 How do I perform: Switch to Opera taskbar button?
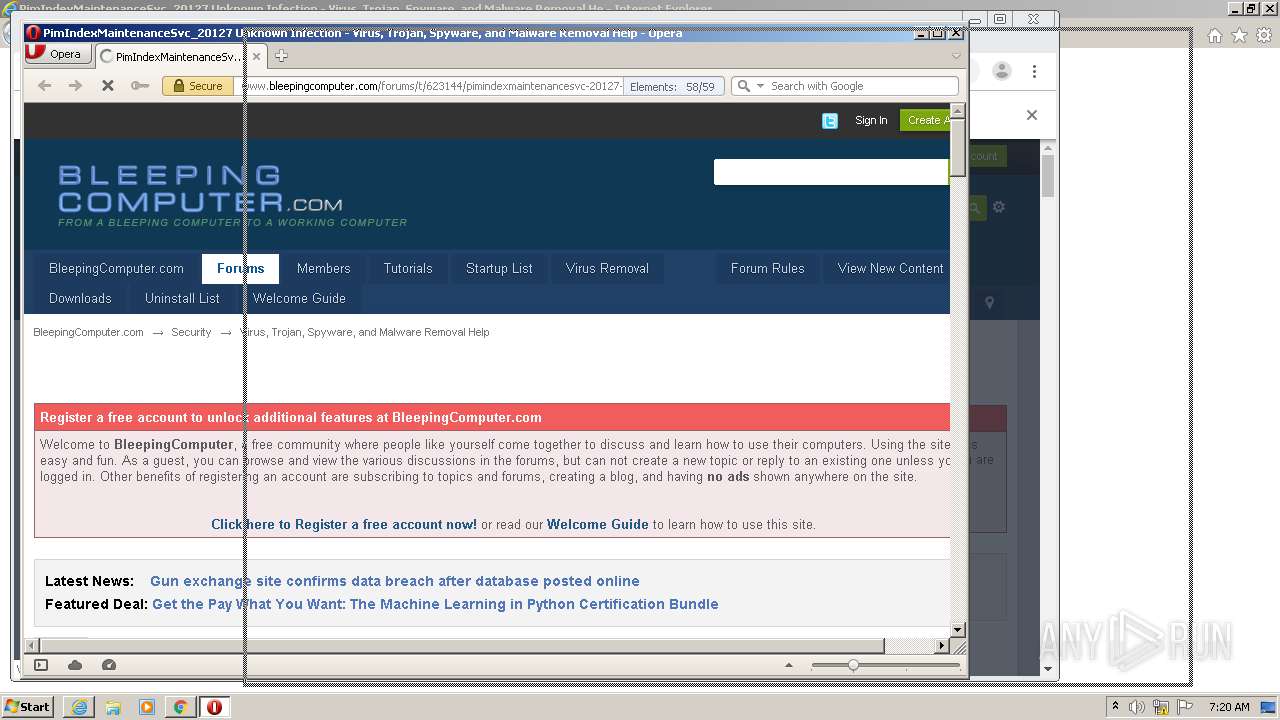(214, 707)
